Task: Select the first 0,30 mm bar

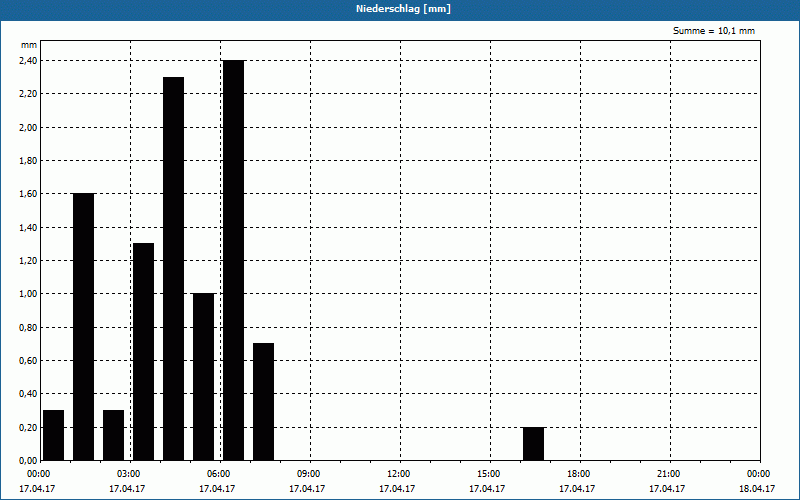Action: [x=54, y=435]
